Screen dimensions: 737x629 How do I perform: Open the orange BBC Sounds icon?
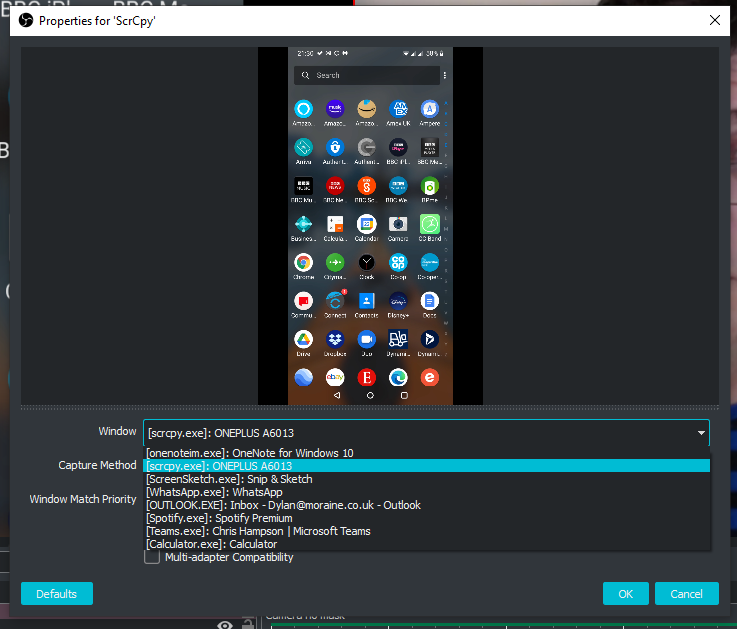click(367, 186)
